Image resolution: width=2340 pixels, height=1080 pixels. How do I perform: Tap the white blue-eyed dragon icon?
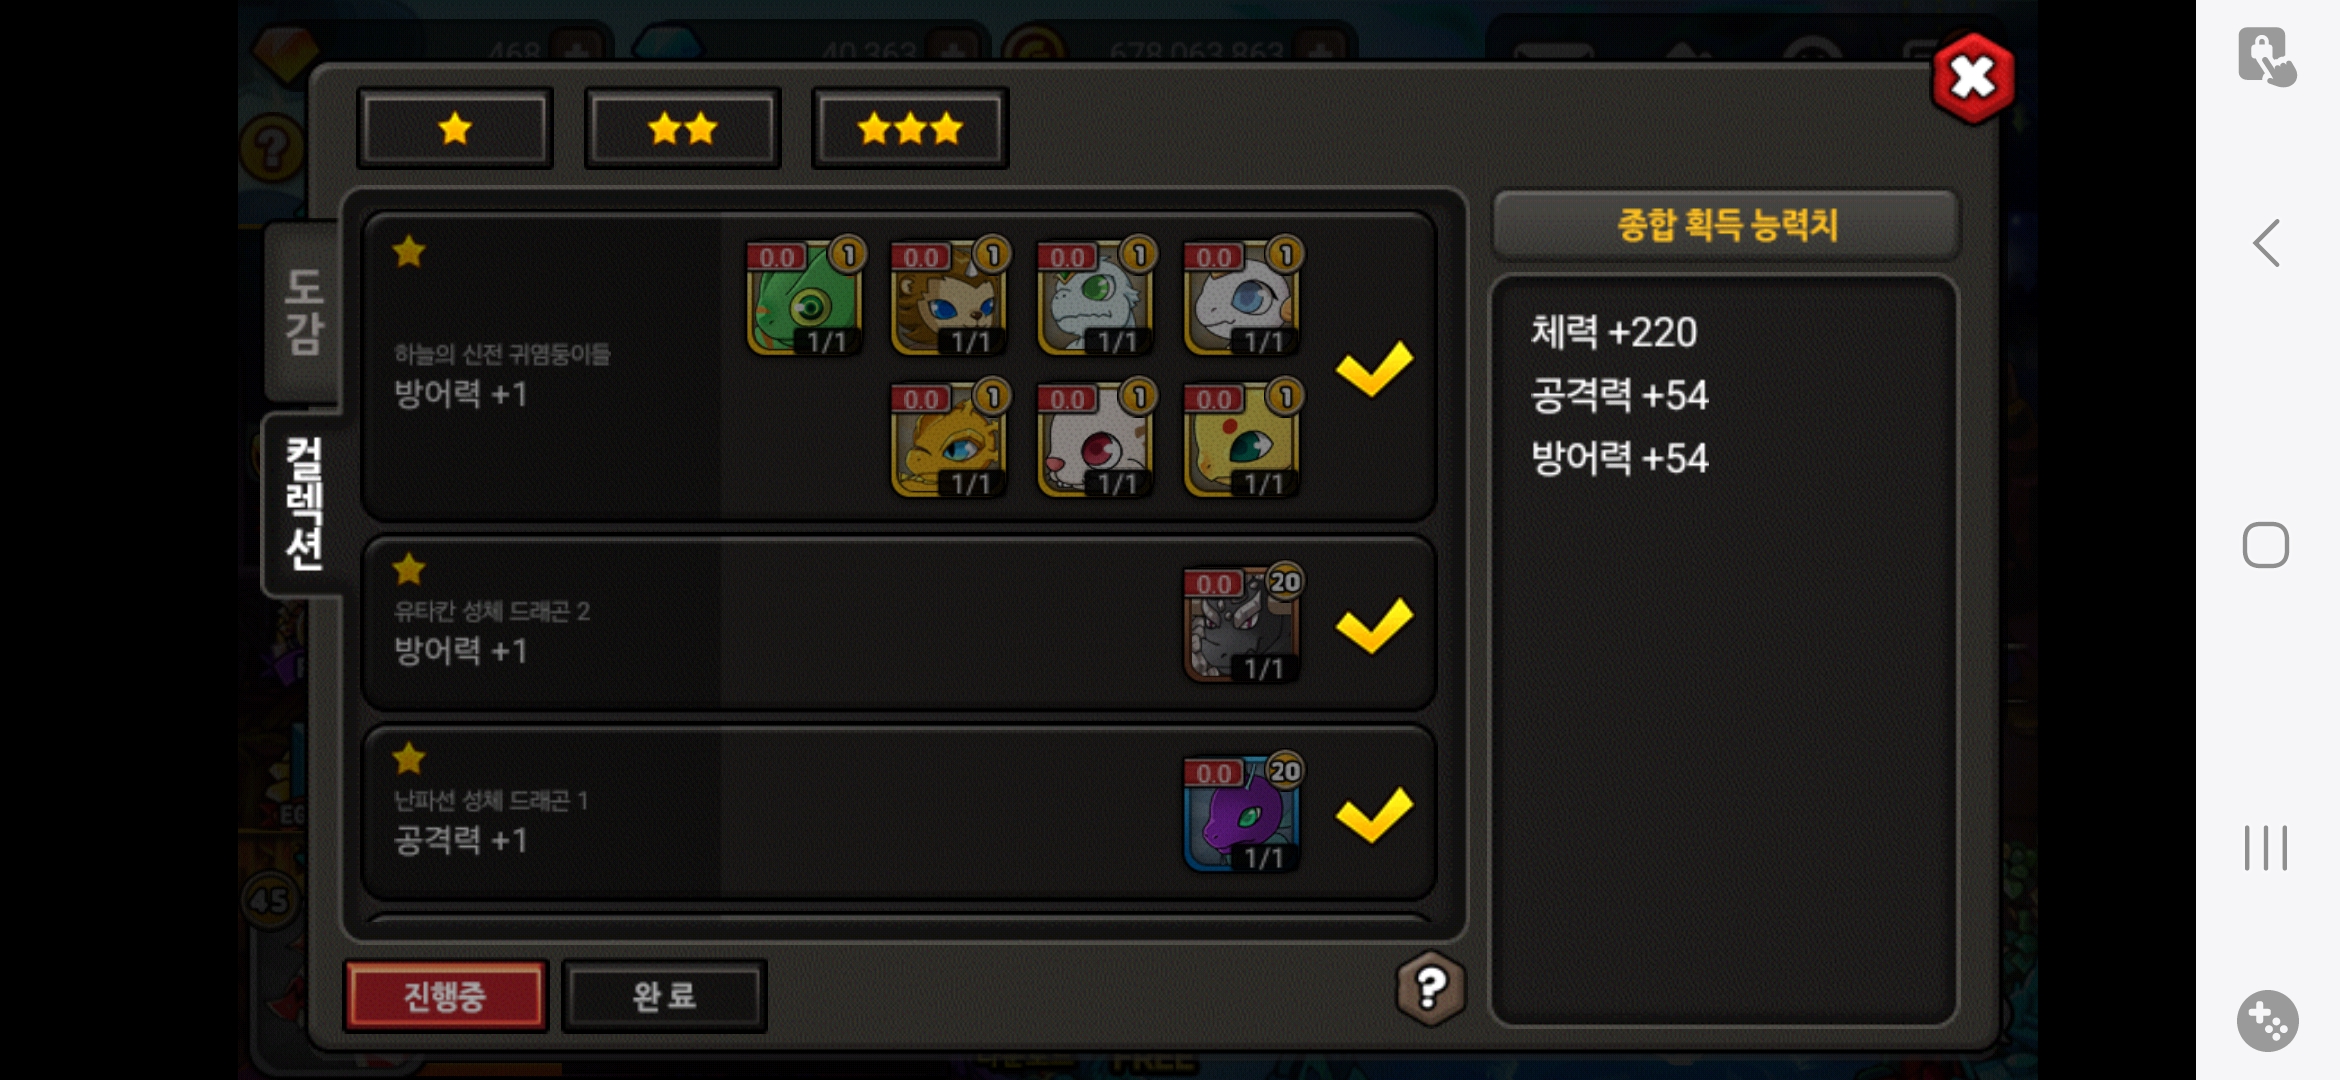[x=1243, y=297]
